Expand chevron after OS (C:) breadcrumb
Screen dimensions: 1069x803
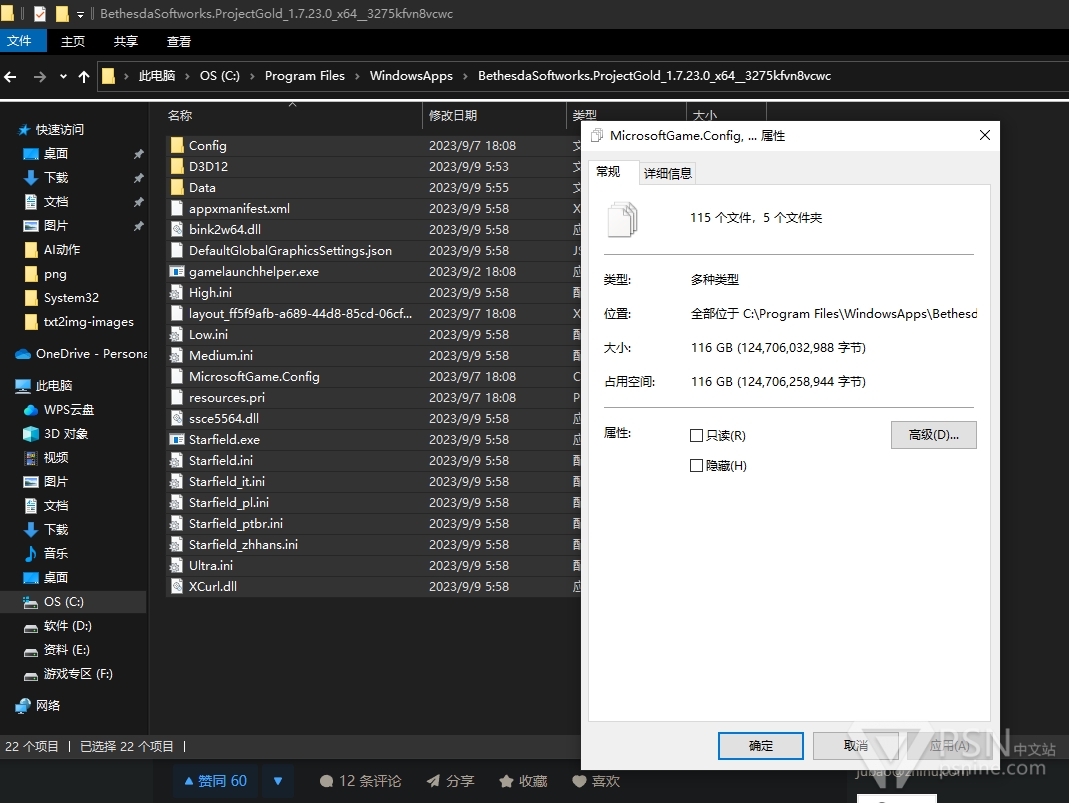coord(252,76)
